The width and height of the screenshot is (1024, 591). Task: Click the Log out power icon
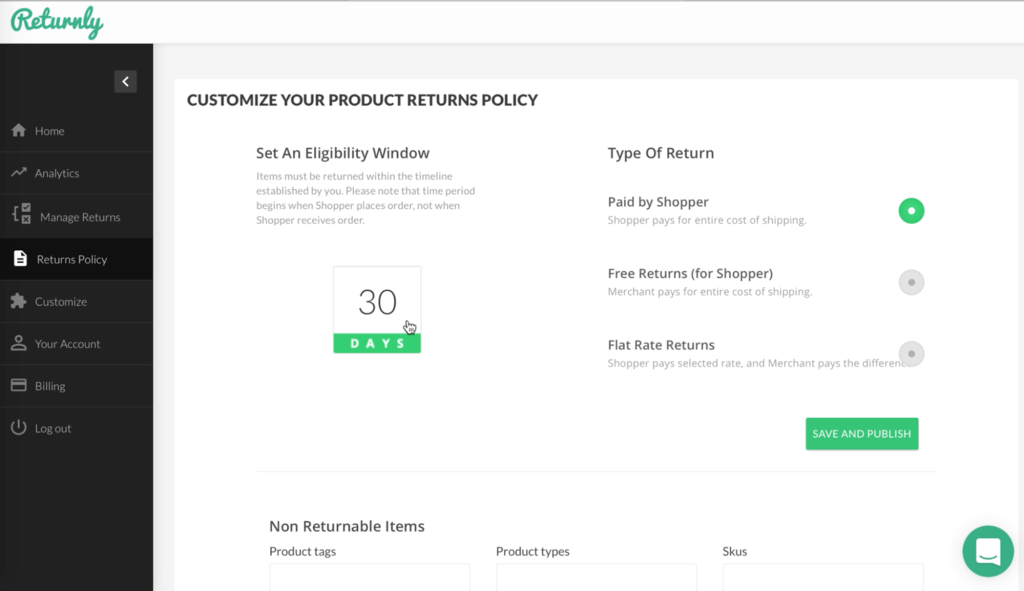click(x=18, y=428)
